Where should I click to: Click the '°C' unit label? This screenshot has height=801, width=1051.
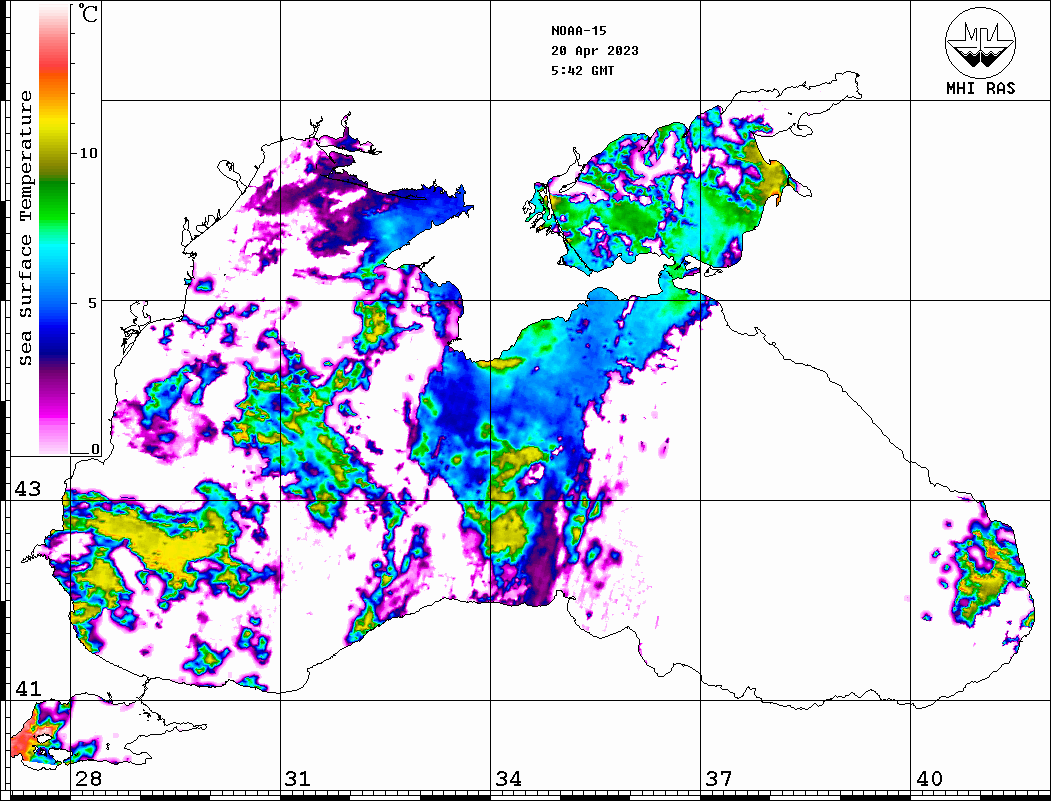click(88, 13)
